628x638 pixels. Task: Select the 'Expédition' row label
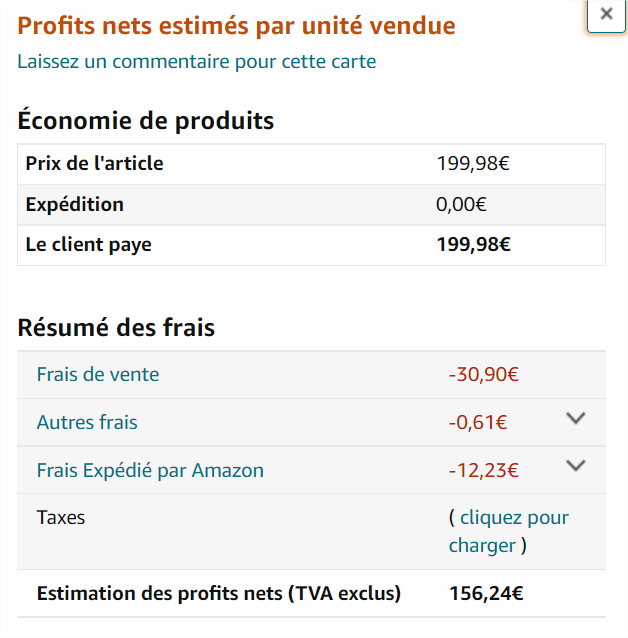pos(75,205)
